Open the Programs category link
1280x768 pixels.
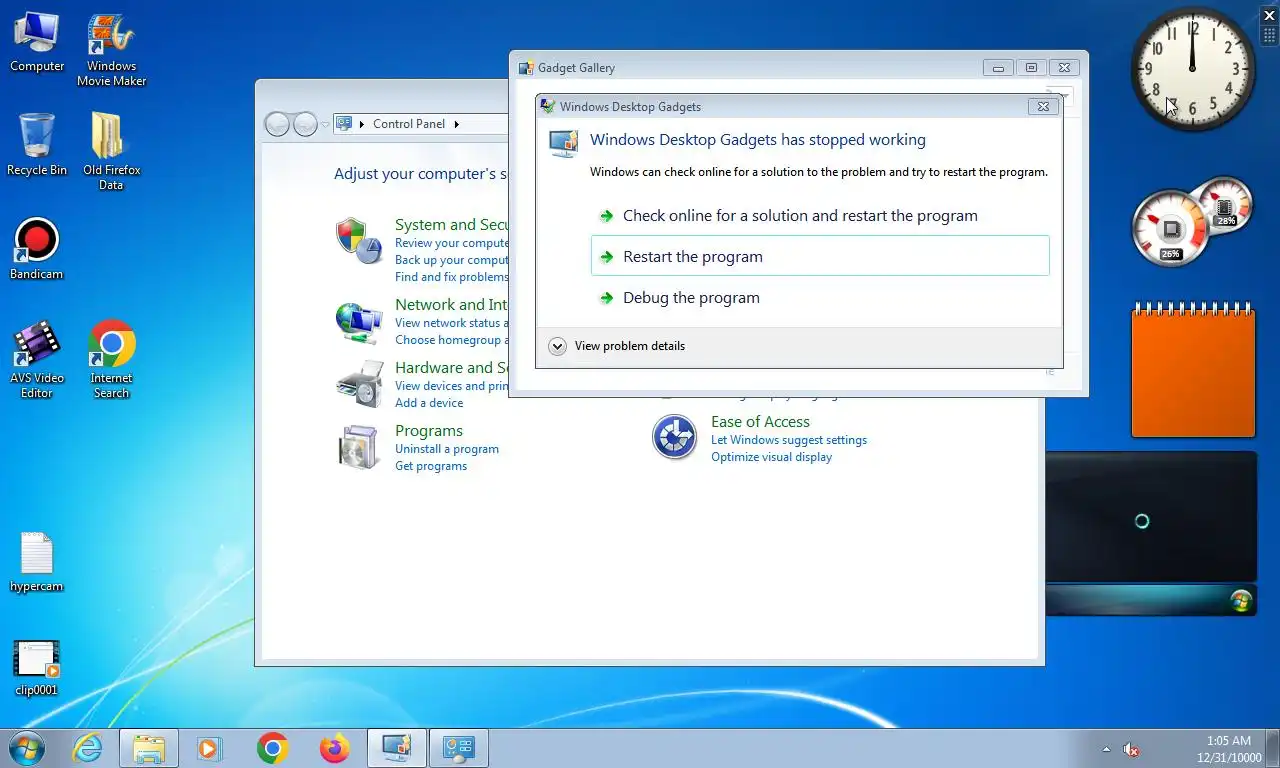coord(429,431)
